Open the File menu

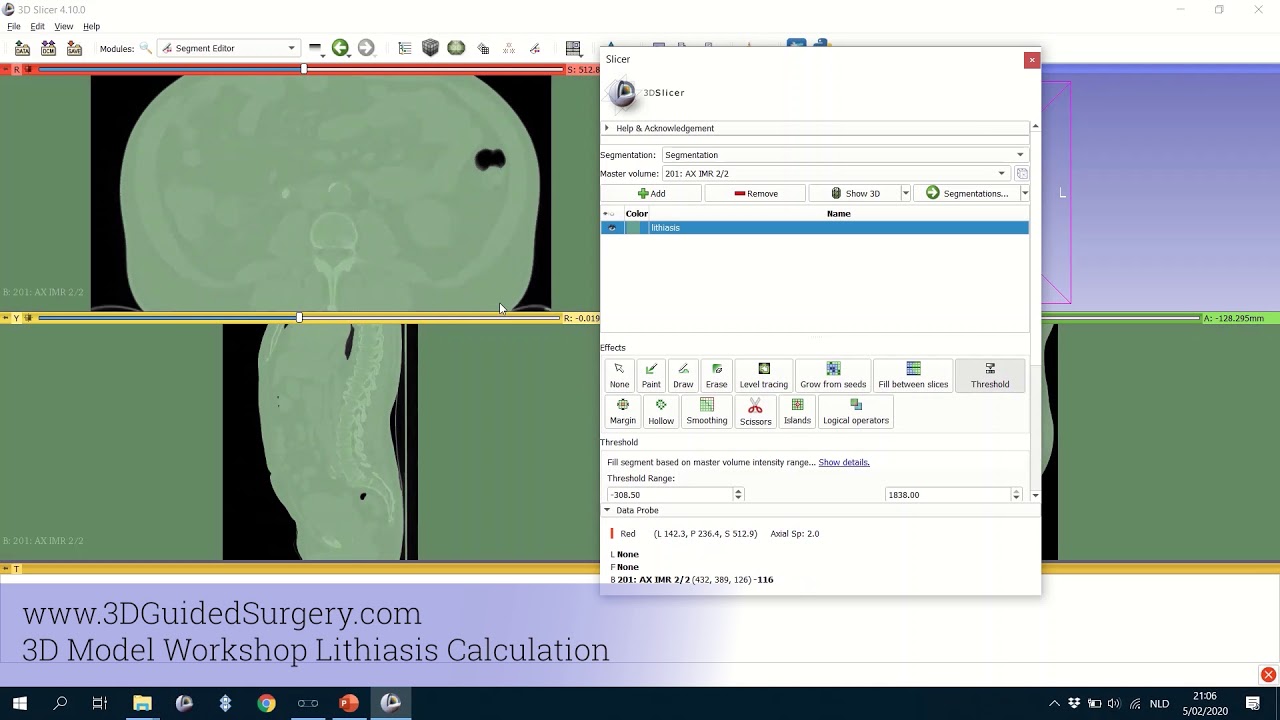pos(14,26)
